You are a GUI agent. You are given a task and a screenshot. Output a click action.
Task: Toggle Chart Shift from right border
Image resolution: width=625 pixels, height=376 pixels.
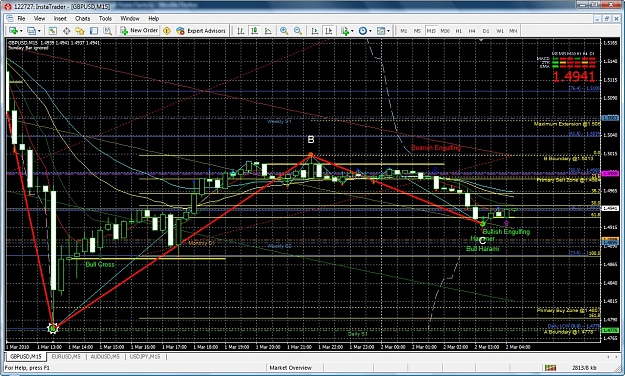coord(328,31)
